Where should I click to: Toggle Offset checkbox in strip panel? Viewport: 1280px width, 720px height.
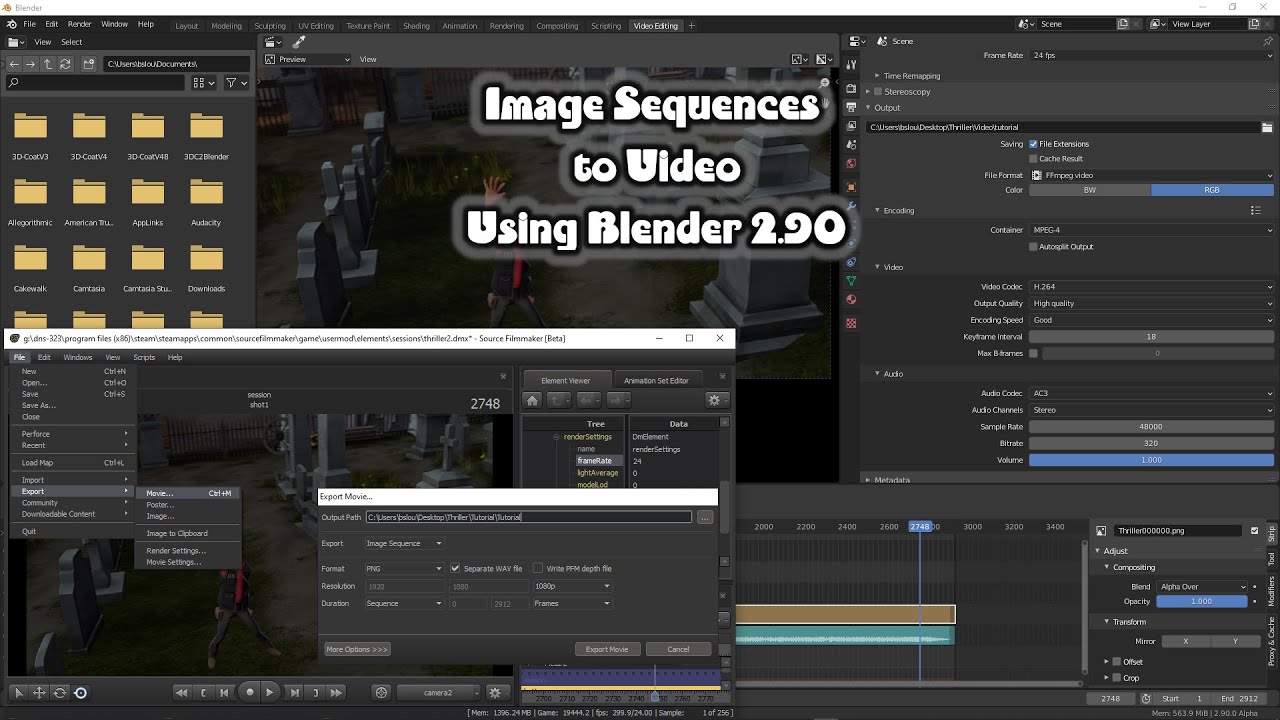pos(1117,662)
